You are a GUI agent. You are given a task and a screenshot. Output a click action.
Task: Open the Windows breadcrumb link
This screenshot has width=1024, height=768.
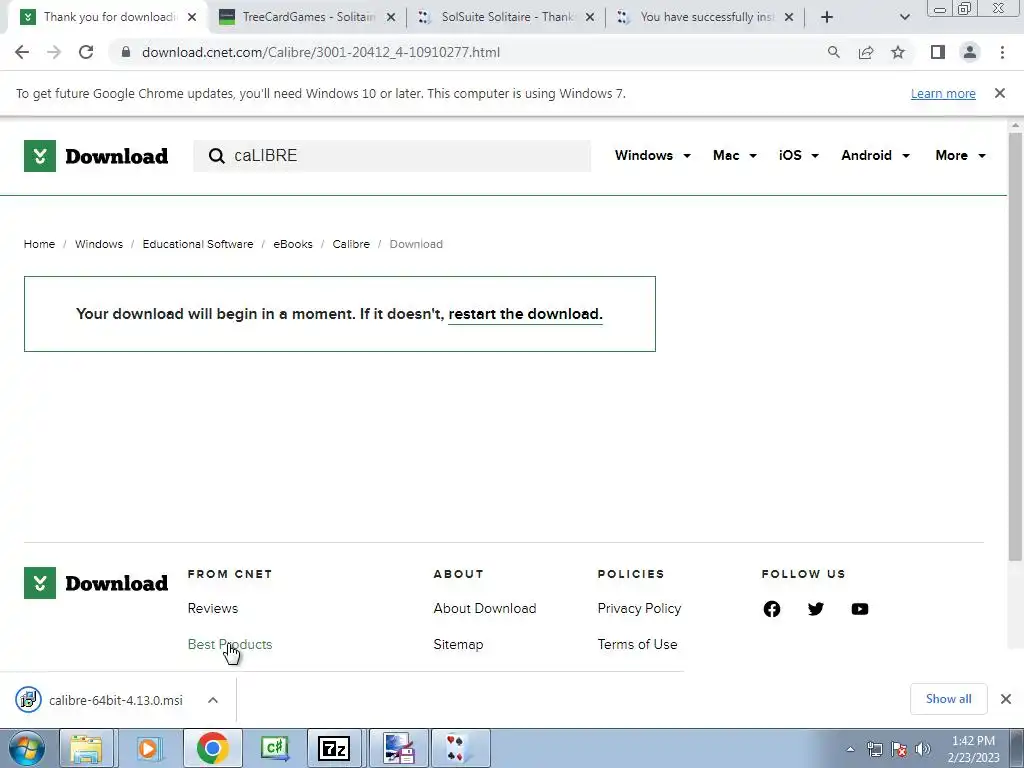pos(99,244)
